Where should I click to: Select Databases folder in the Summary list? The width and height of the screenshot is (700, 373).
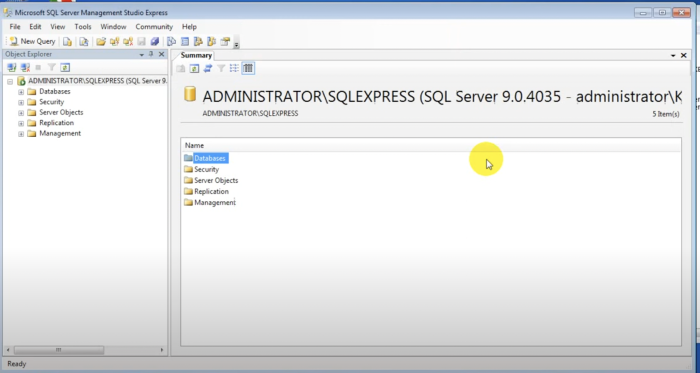point(210,158)
